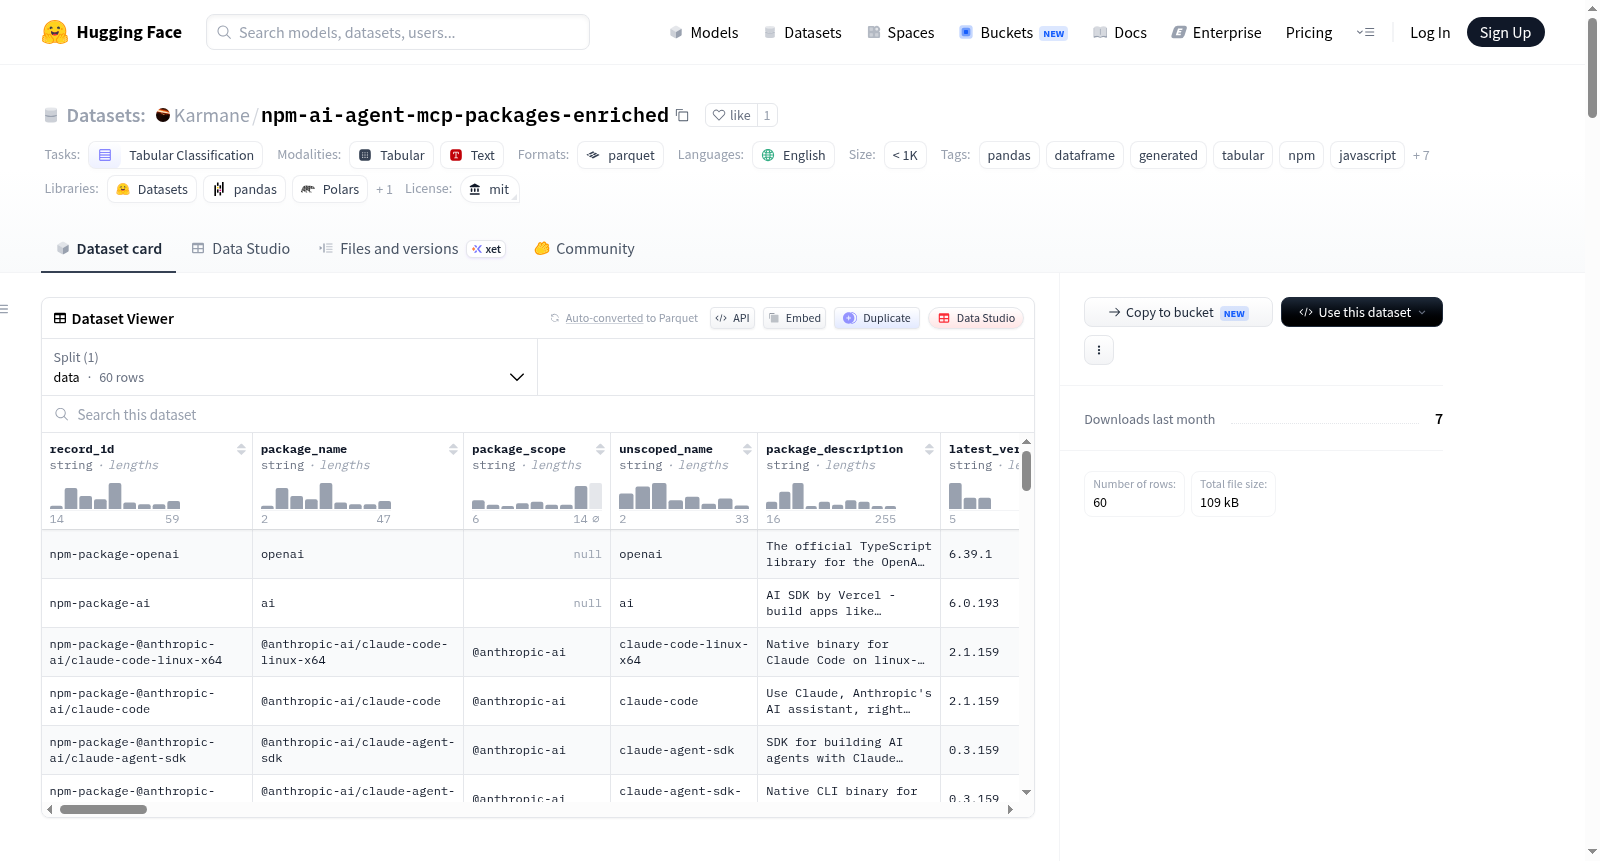1600x861 pixels.
Task: Click the Embed button
Action: point(794,318)
